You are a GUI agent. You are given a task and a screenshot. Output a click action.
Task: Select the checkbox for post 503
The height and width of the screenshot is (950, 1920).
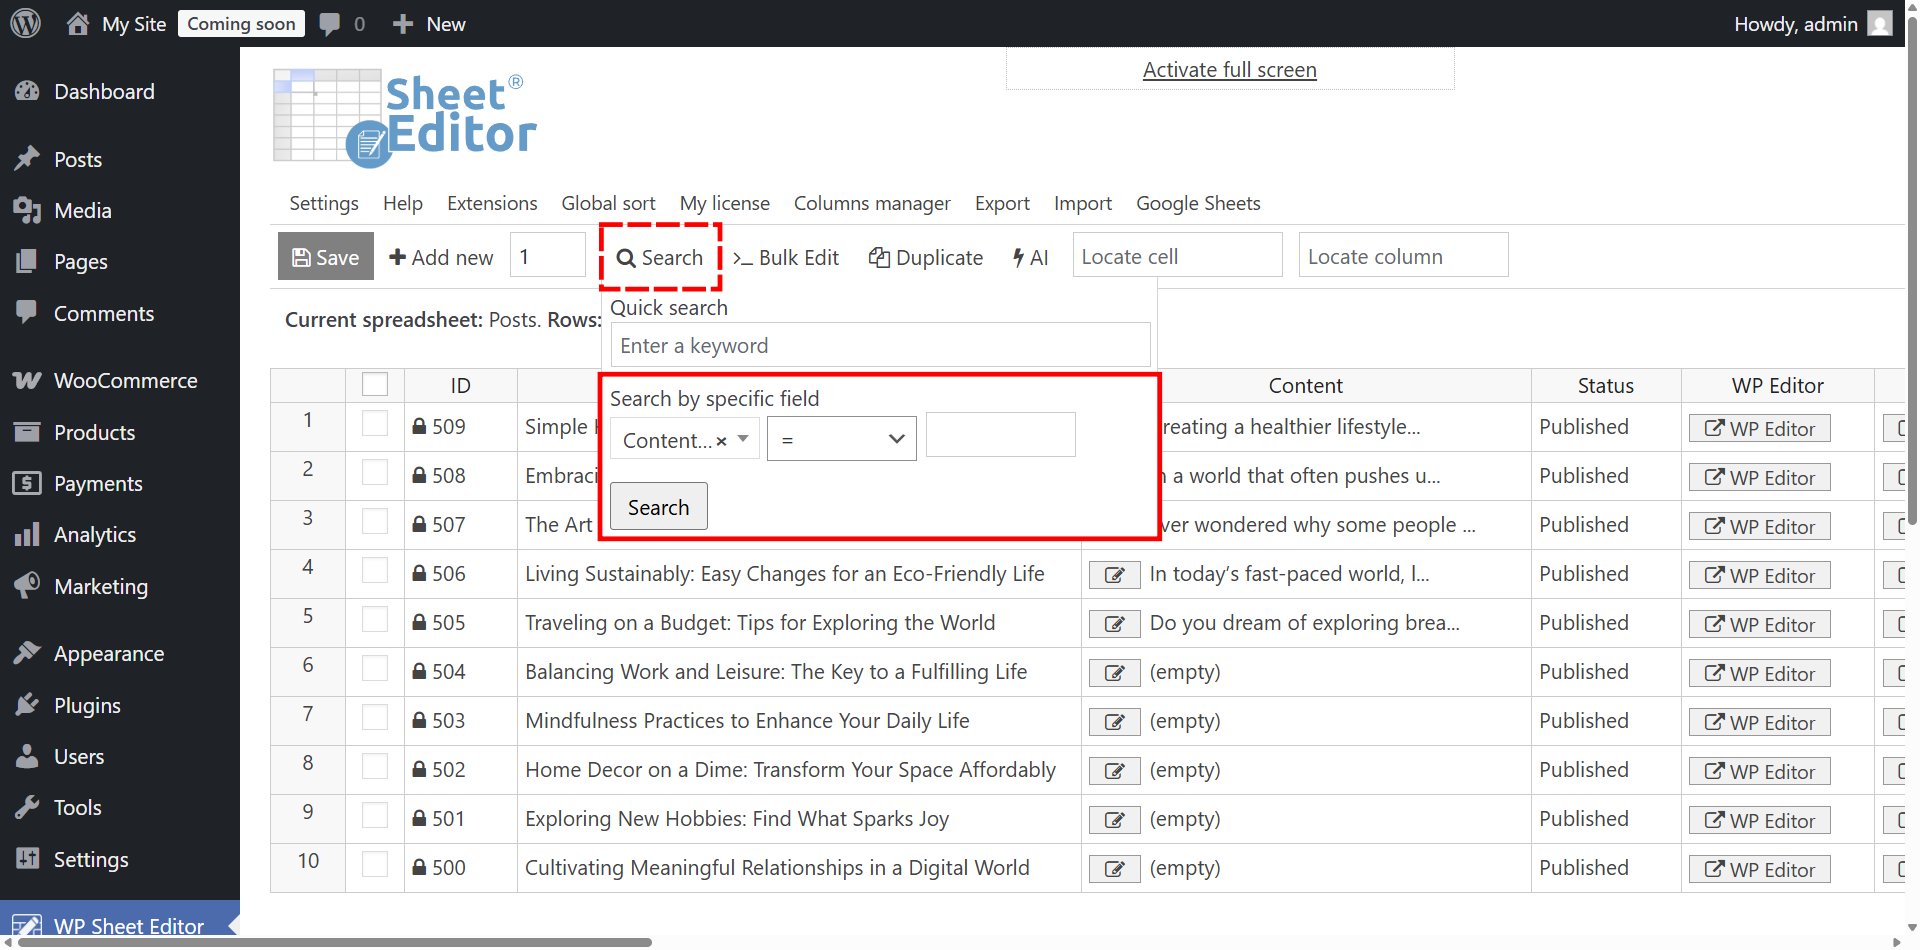(x=375, y=717)
